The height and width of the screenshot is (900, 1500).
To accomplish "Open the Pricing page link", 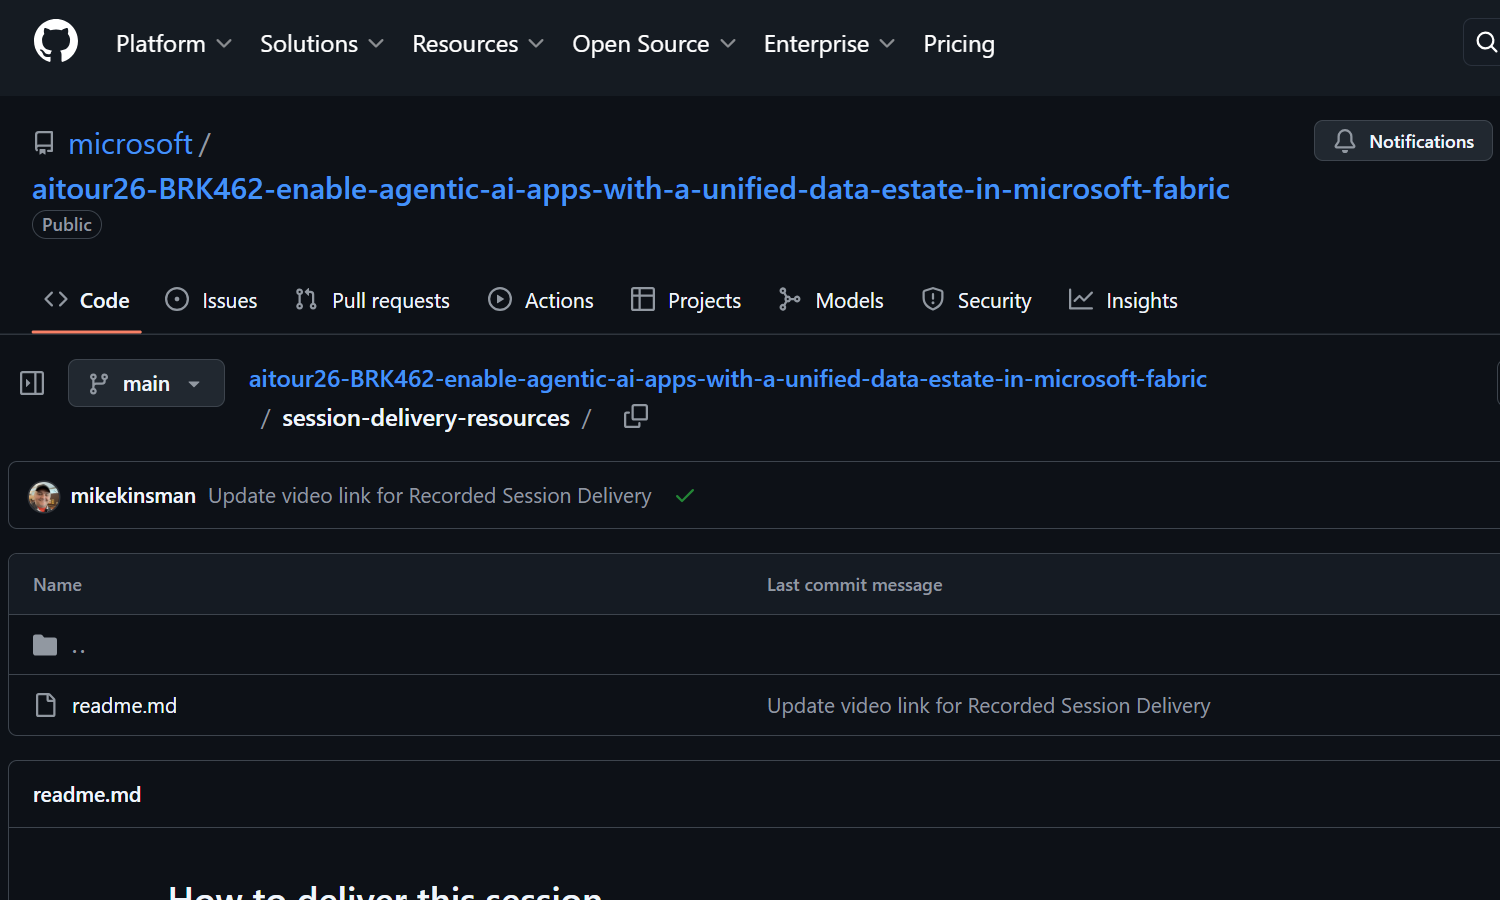I will [x=958, y=44].
